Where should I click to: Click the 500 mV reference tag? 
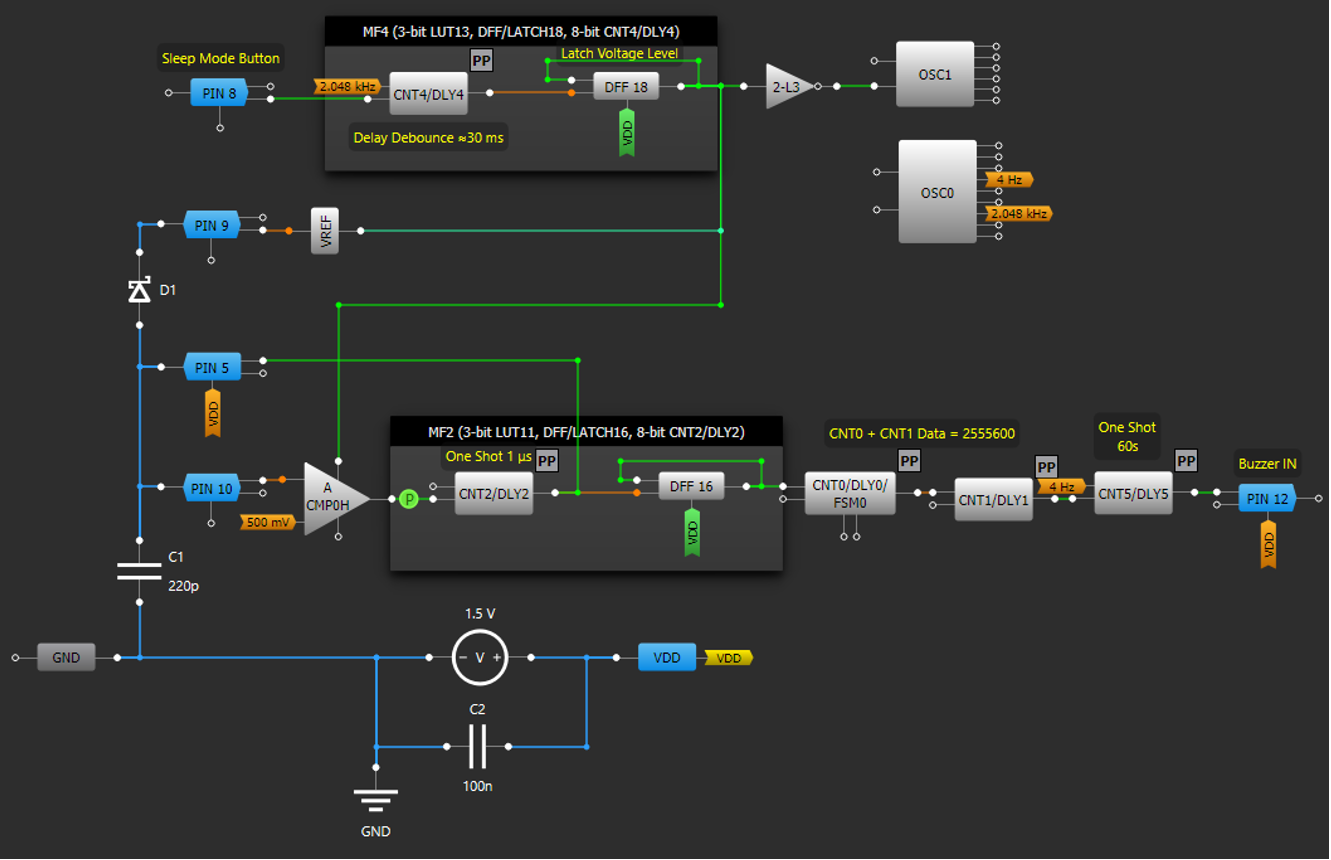[269, 522]
